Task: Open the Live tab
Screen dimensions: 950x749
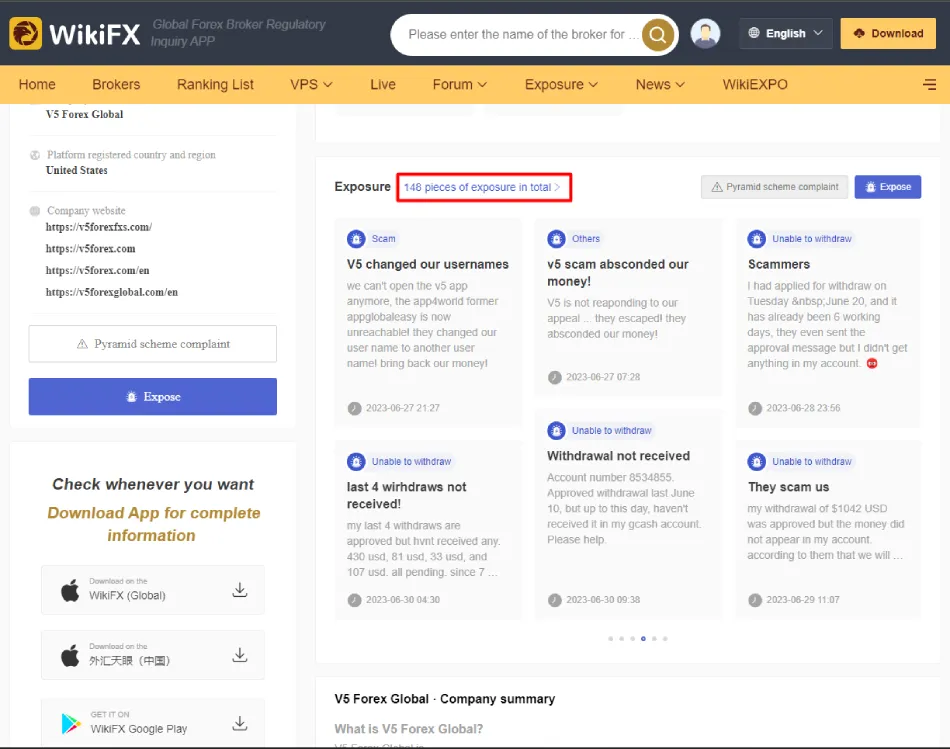Action: coord(383,84)
